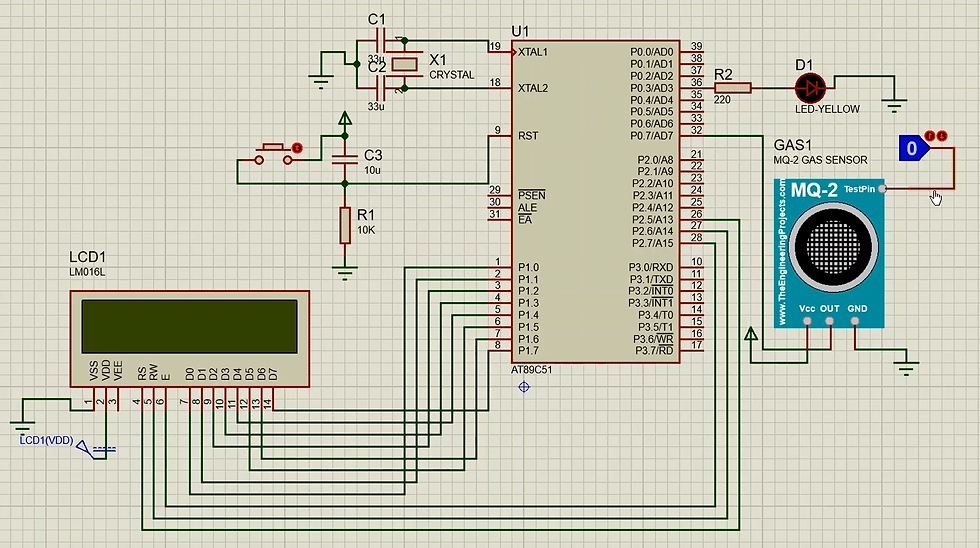Click the red actuator dot on the push button
The width and height of the screenshot is (980, 548).
pyautogui.click(x=298, y=148)
